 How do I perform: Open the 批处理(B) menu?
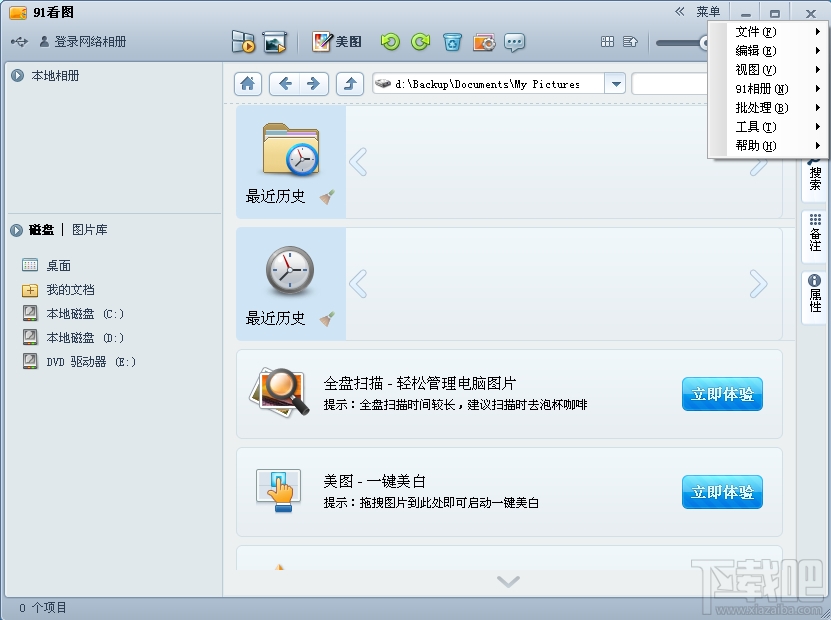[x=769, y=108]
